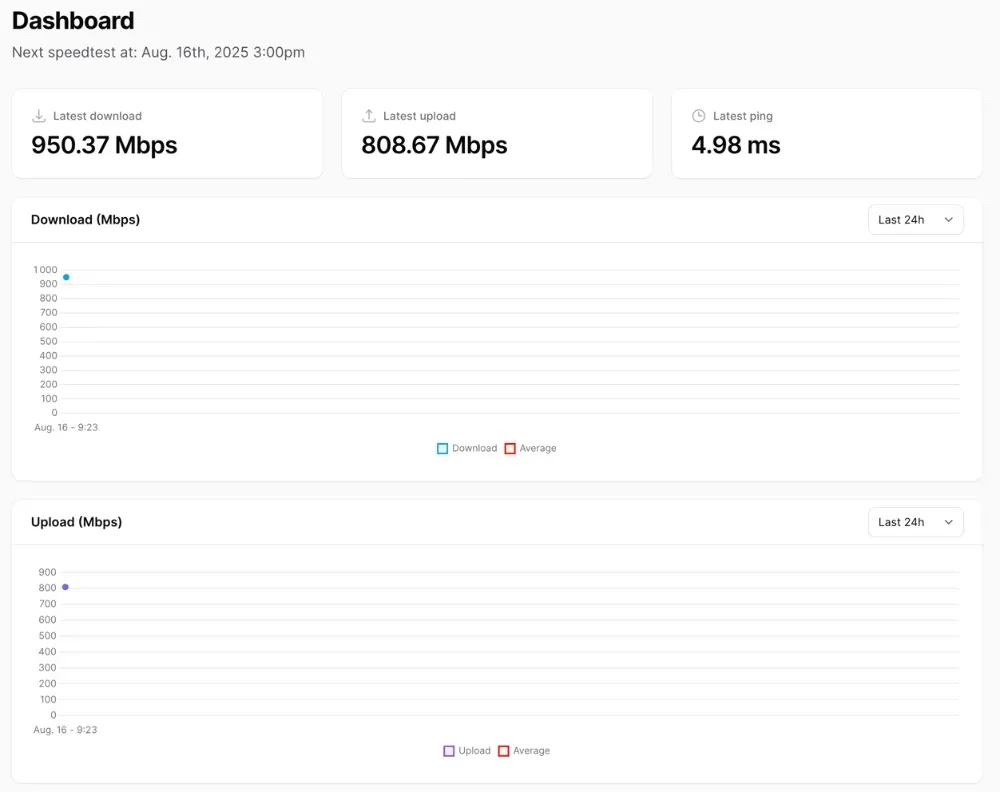Toggle Average legend in Download chart

(510, 449)
